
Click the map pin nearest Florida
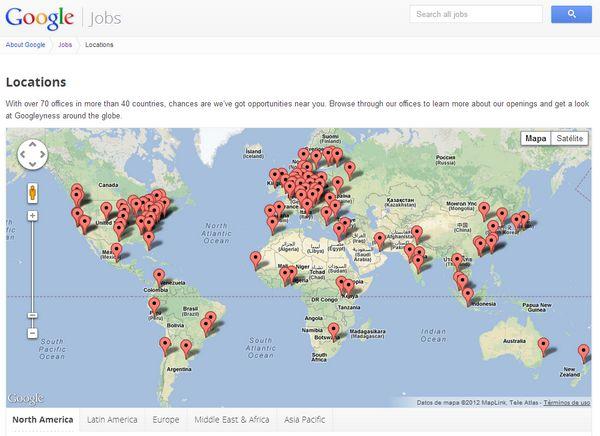point(149,240)
